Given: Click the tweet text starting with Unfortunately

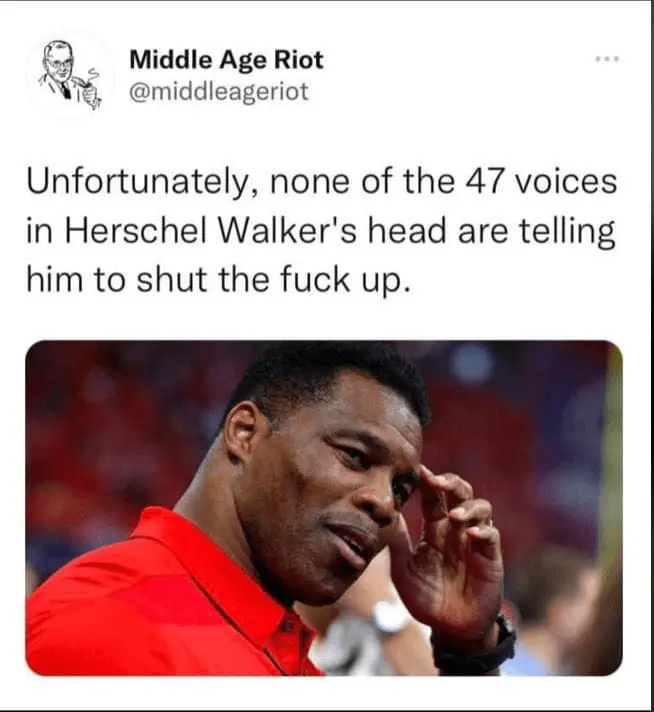Looking at the screenshot, I should pyautogui.click(x=322, y=231).
